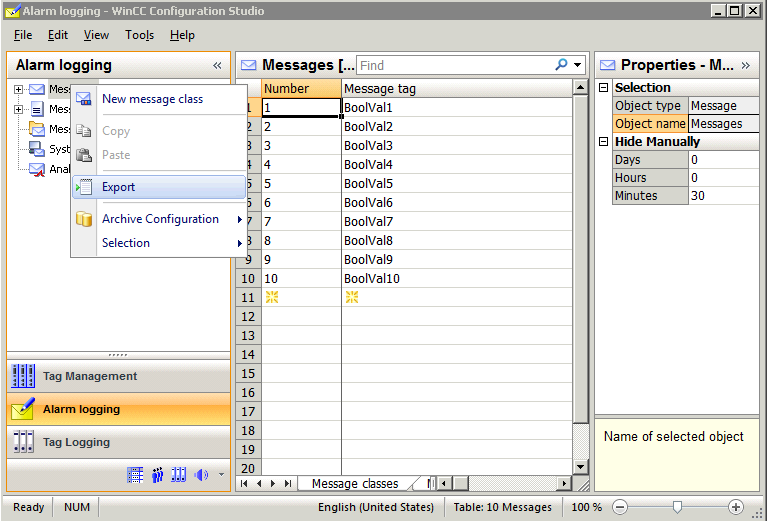767x521 pixels.
Task: Collapse the Alarm logging navigation pane
Action: pyautogui.click(x=217, y=65)
